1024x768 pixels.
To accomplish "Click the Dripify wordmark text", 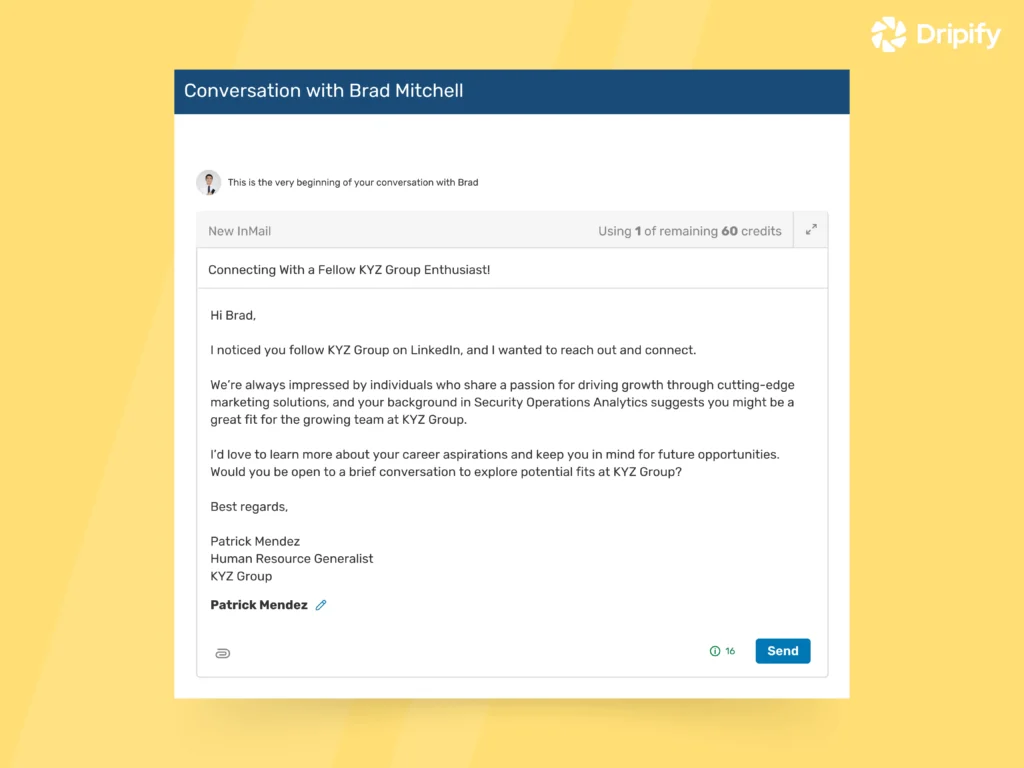I will pos(955,34).
